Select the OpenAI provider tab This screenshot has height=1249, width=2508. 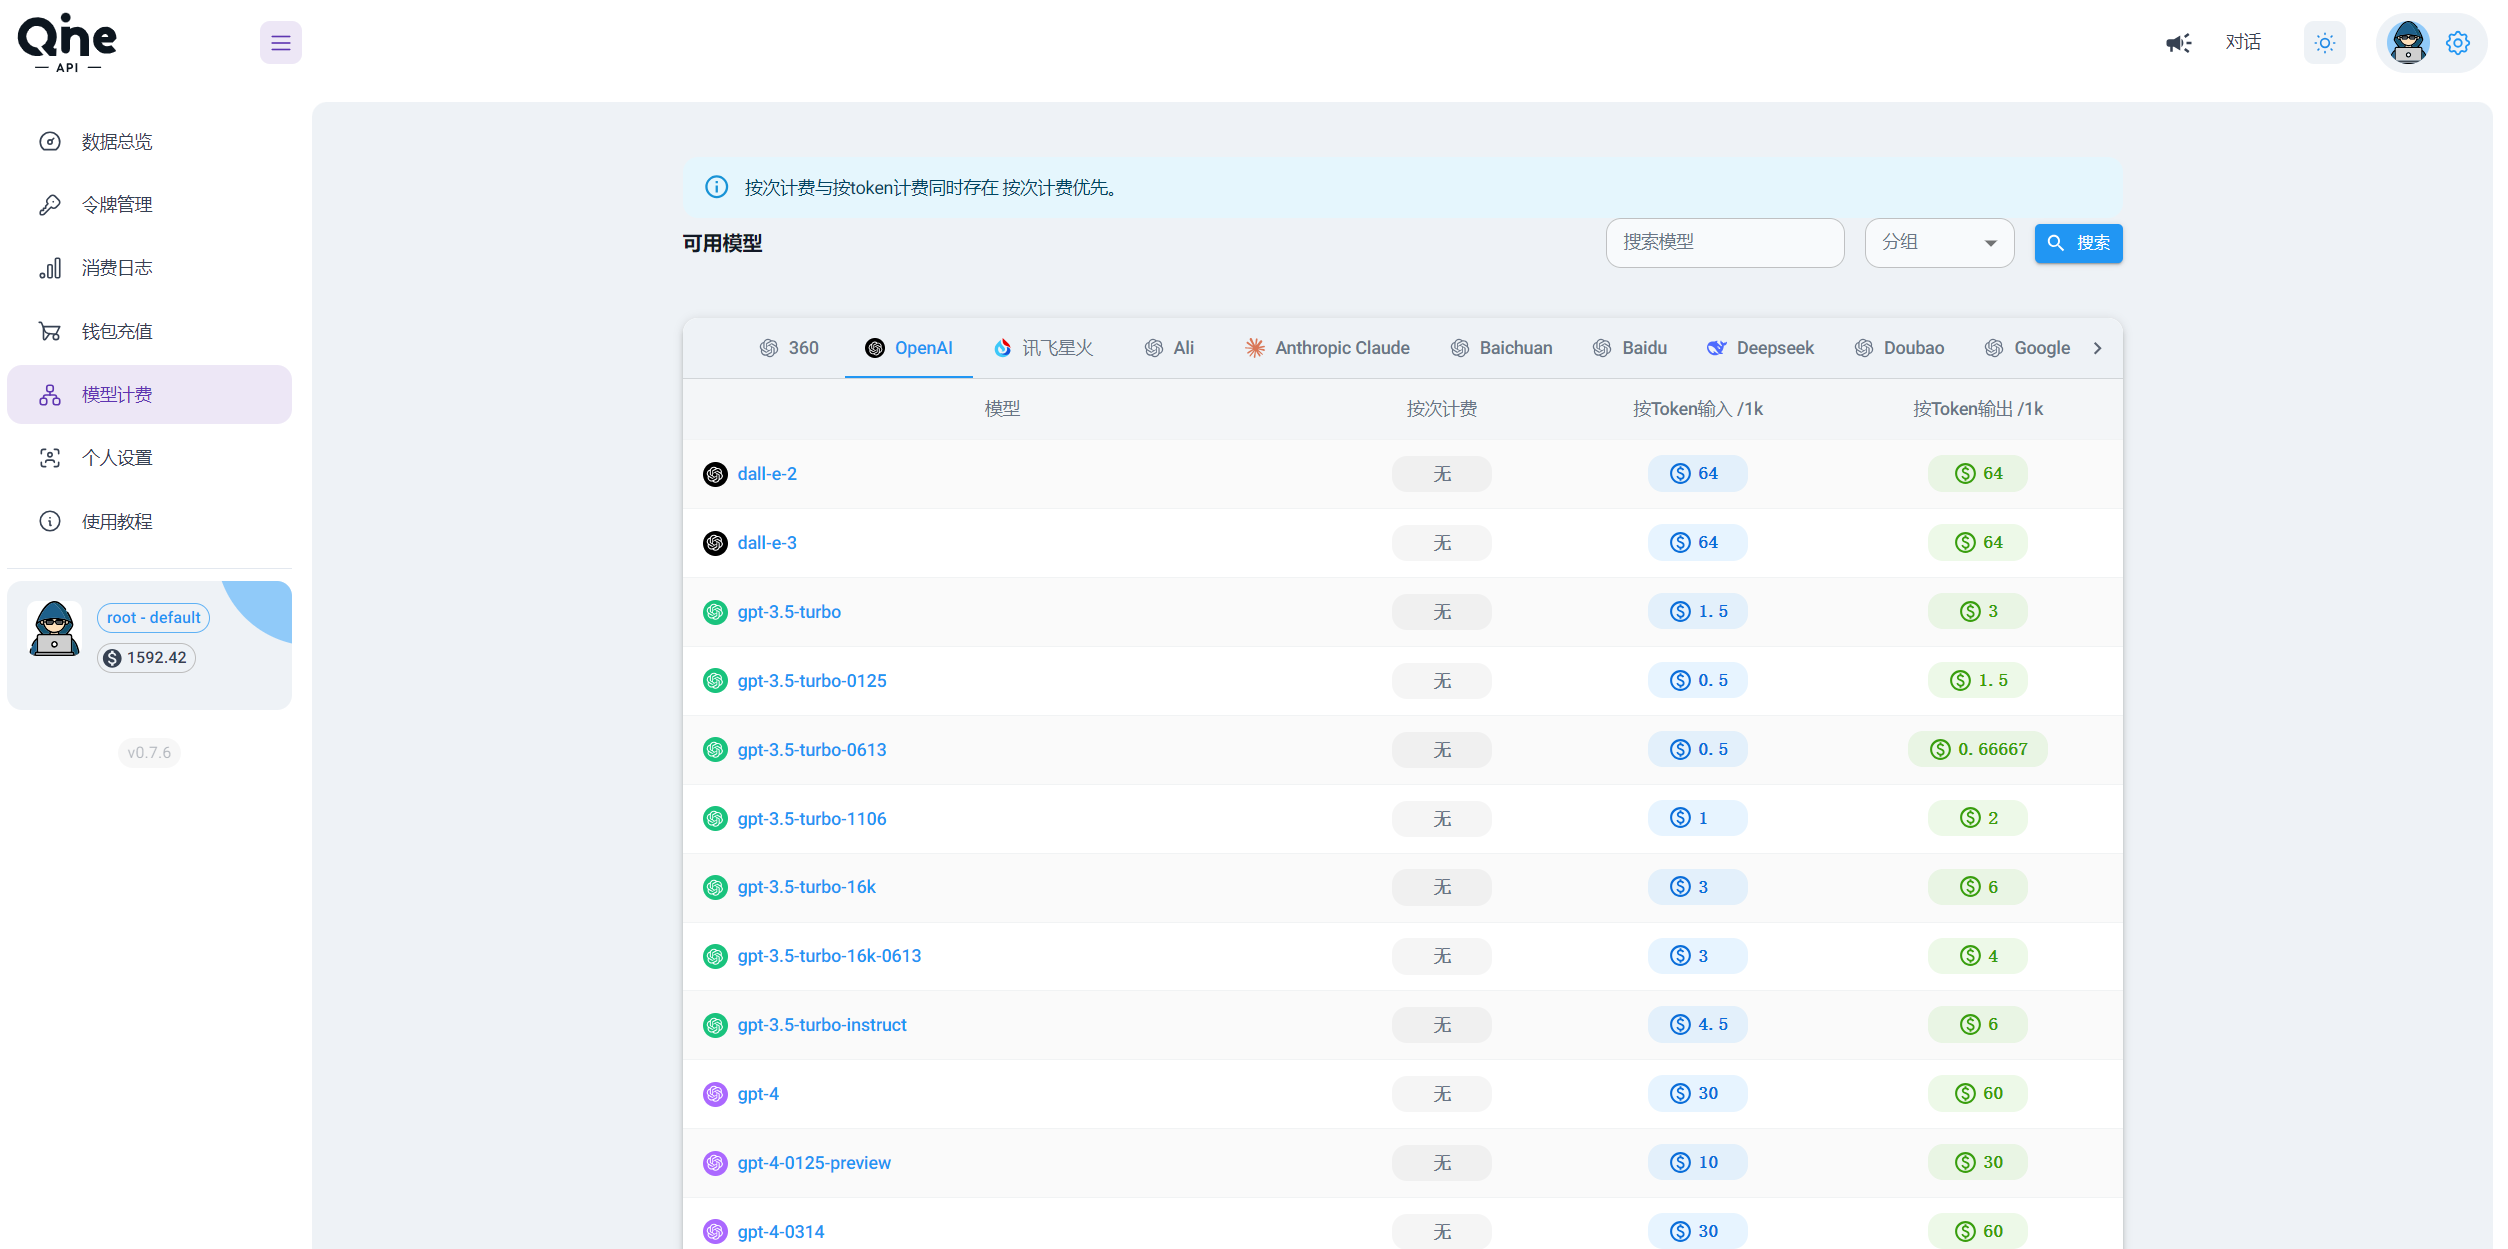pyautogui.click(x=908, y=348)
